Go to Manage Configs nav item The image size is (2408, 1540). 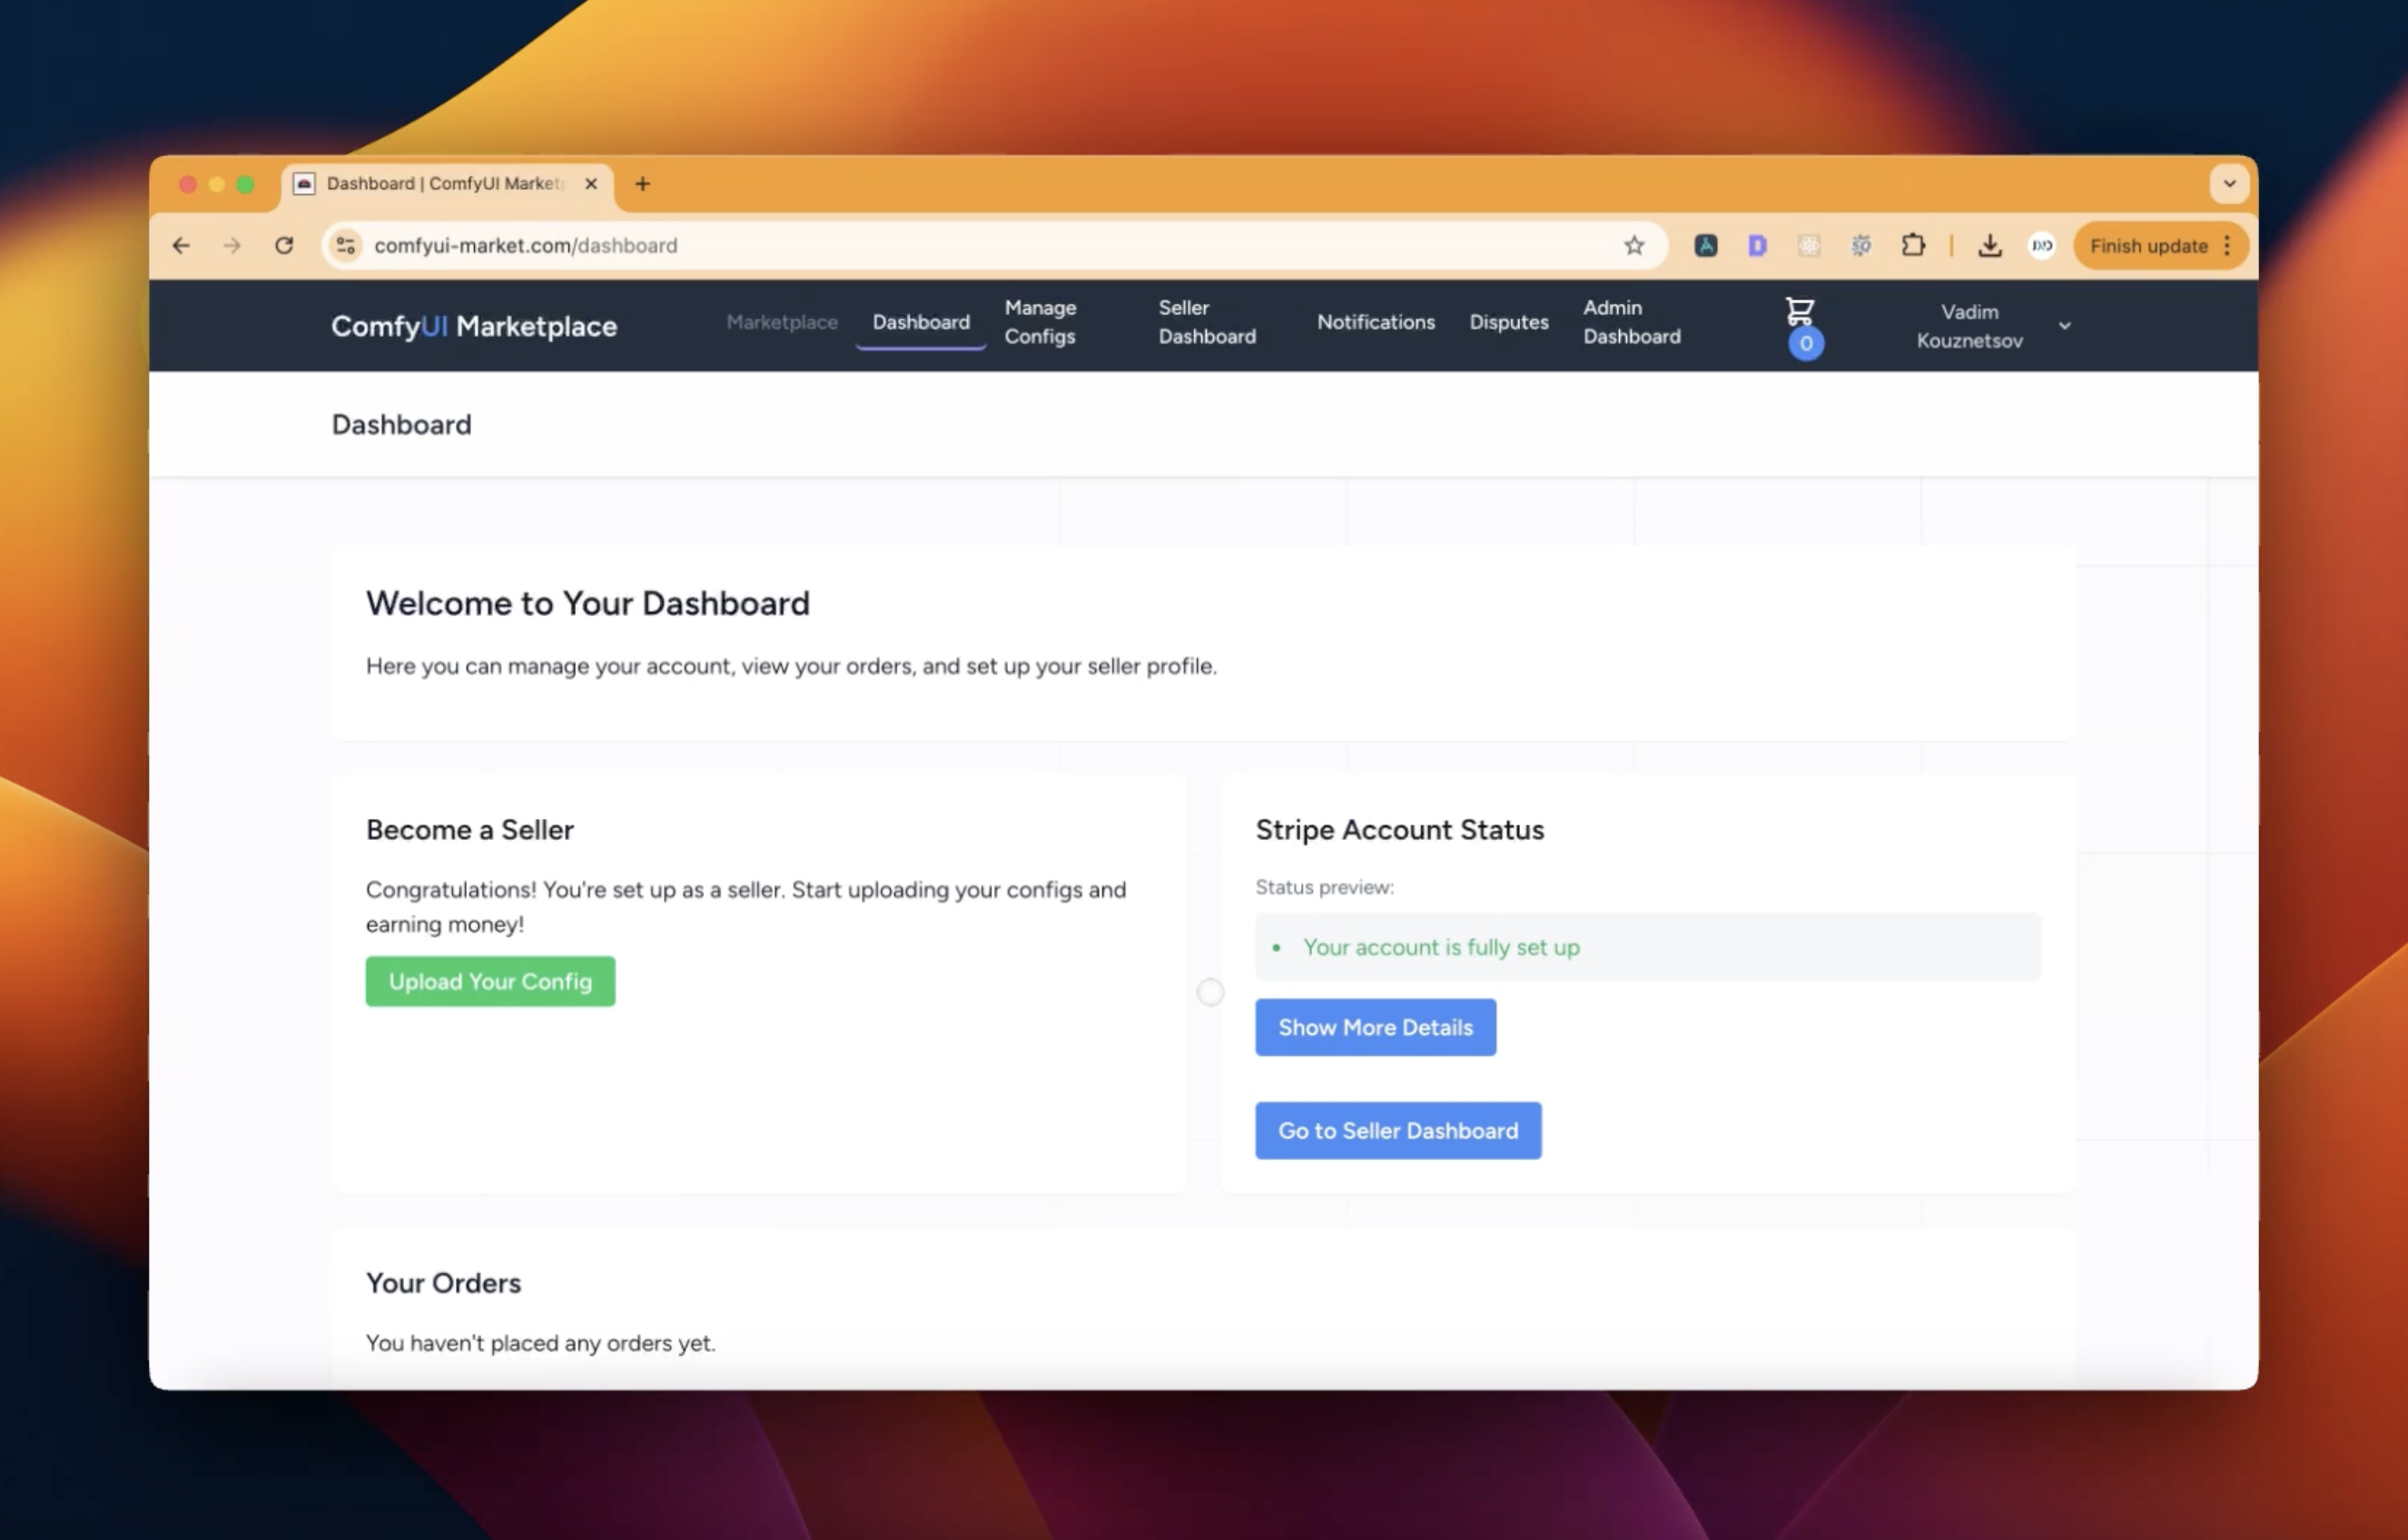1040,322
